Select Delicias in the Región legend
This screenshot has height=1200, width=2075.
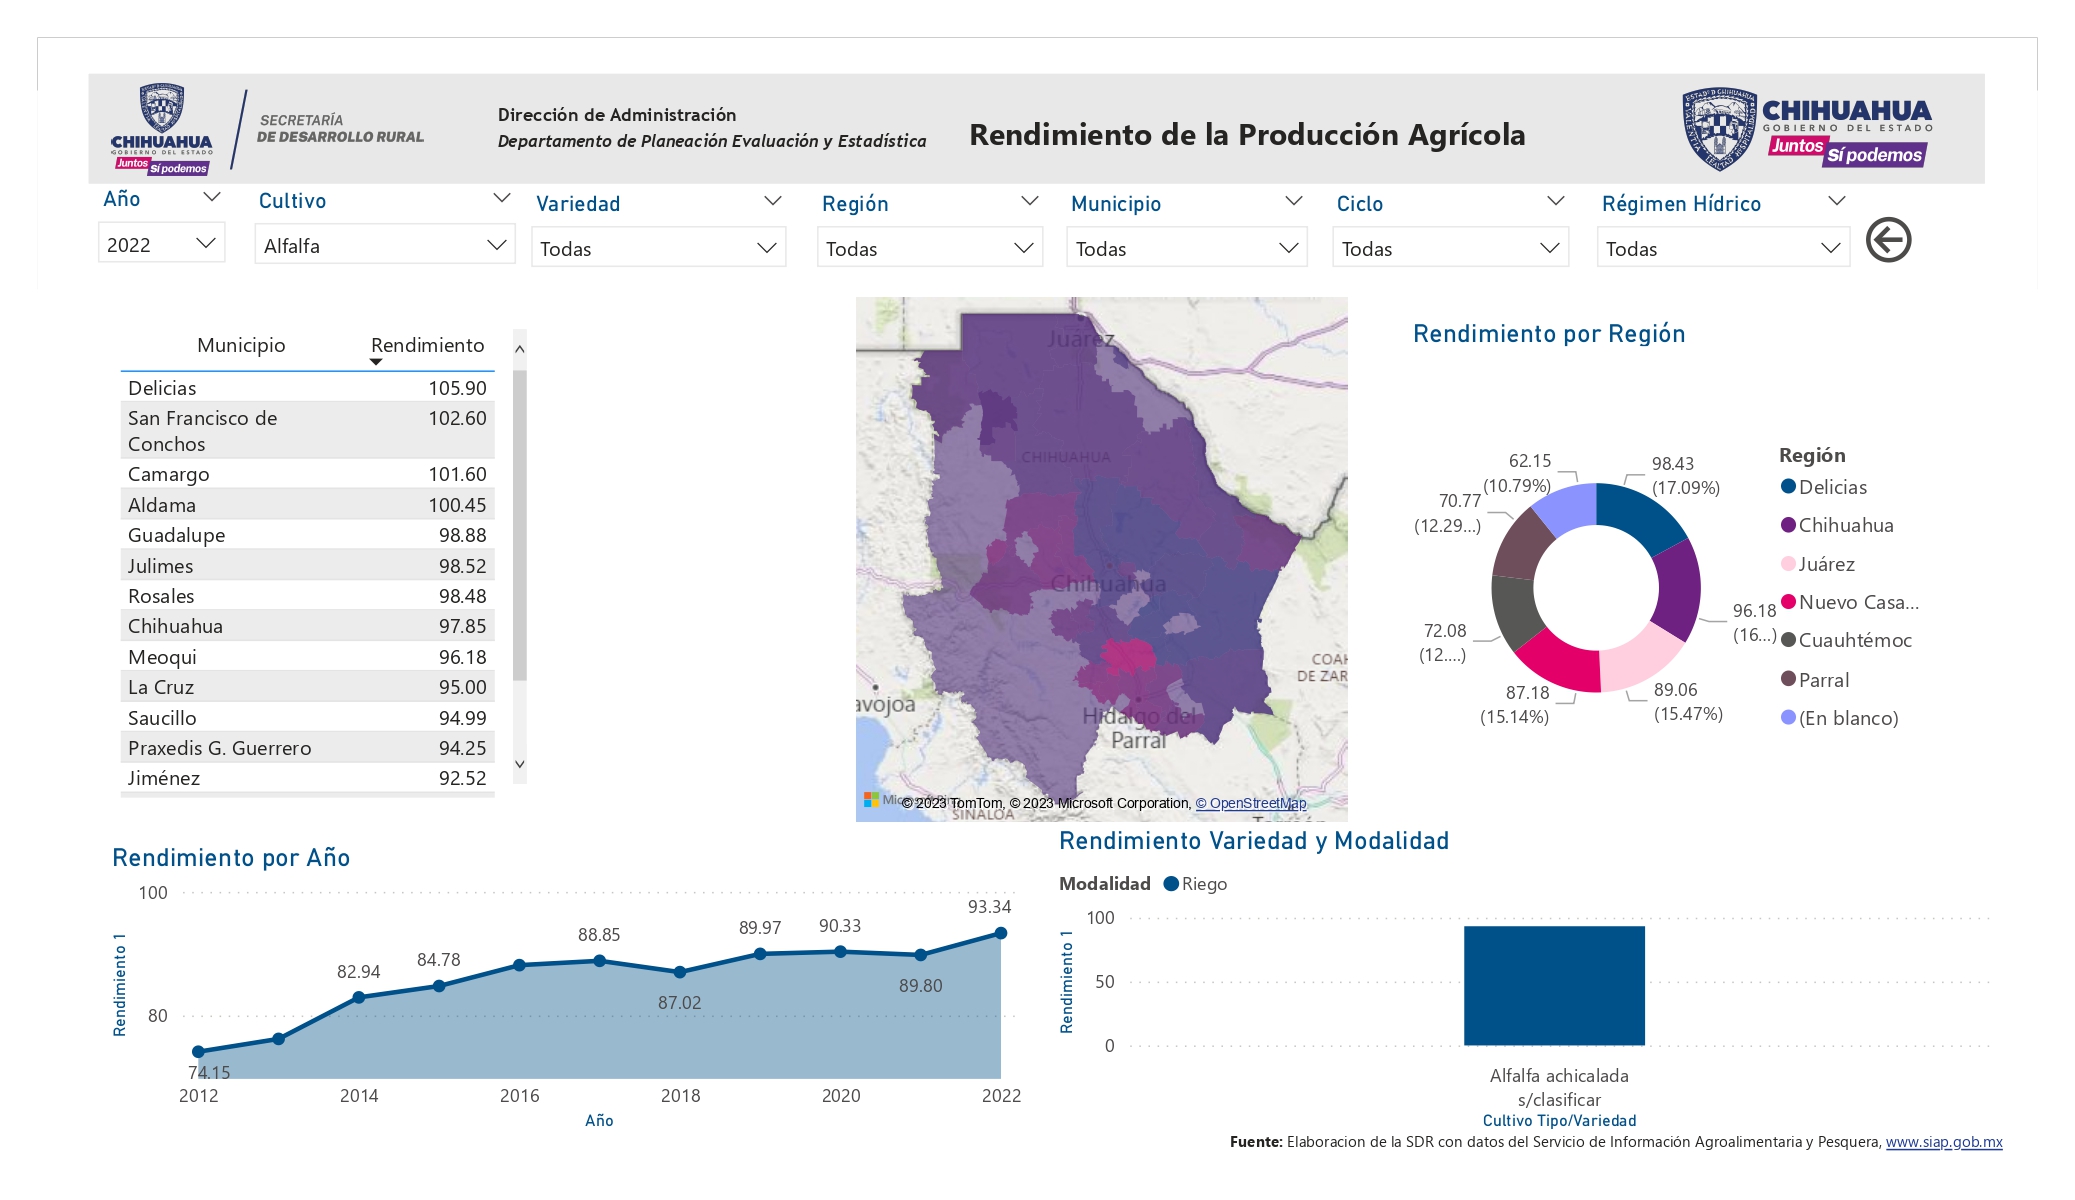(x=1824, y=487)
